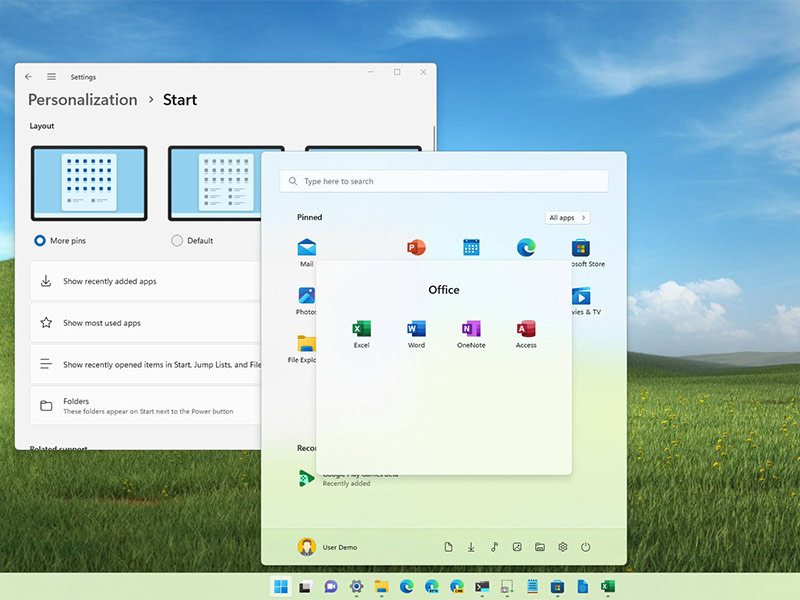Image resolution: width=800 pixels, height=600 pixels.
Task: Open Settings gear in Start footer
Action: click(x=563, y=547)
